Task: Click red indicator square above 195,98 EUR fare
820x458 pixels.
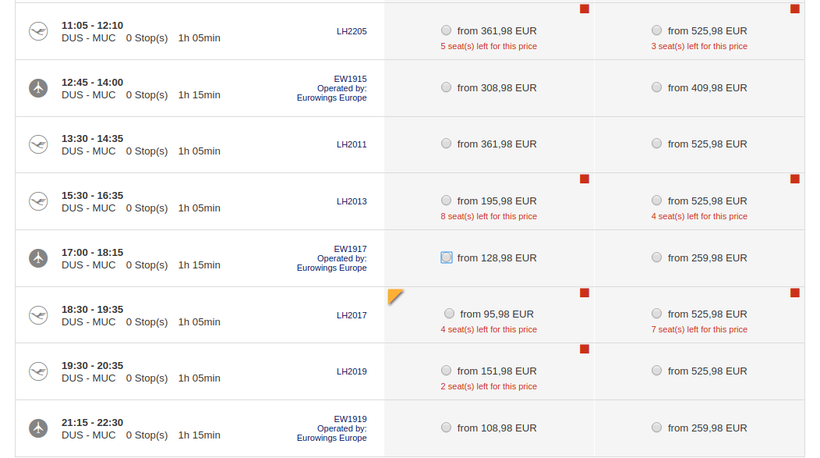Action: point(584,179)
